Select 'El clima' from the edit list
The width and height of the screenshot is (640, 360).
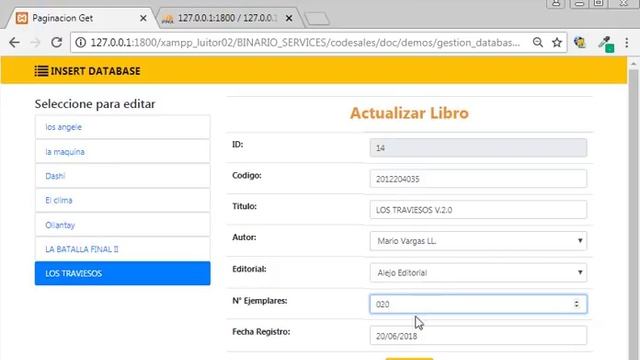(122, 200)
